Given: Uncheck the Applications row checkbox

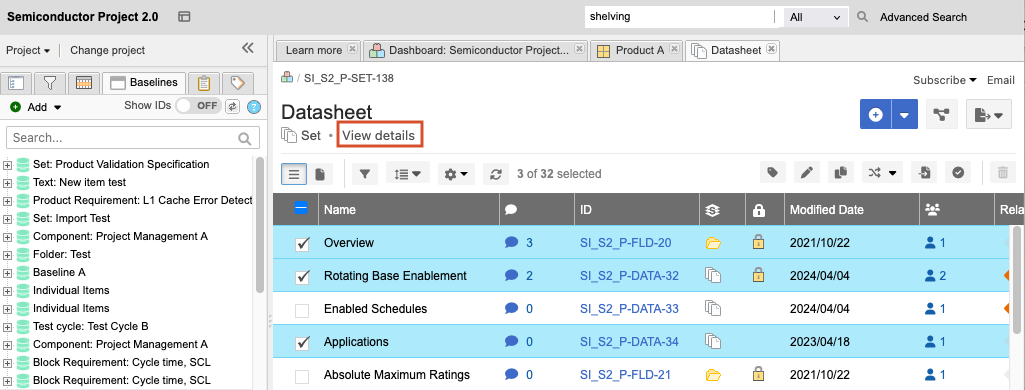Looking at the screenshot, I should point(302,343).
